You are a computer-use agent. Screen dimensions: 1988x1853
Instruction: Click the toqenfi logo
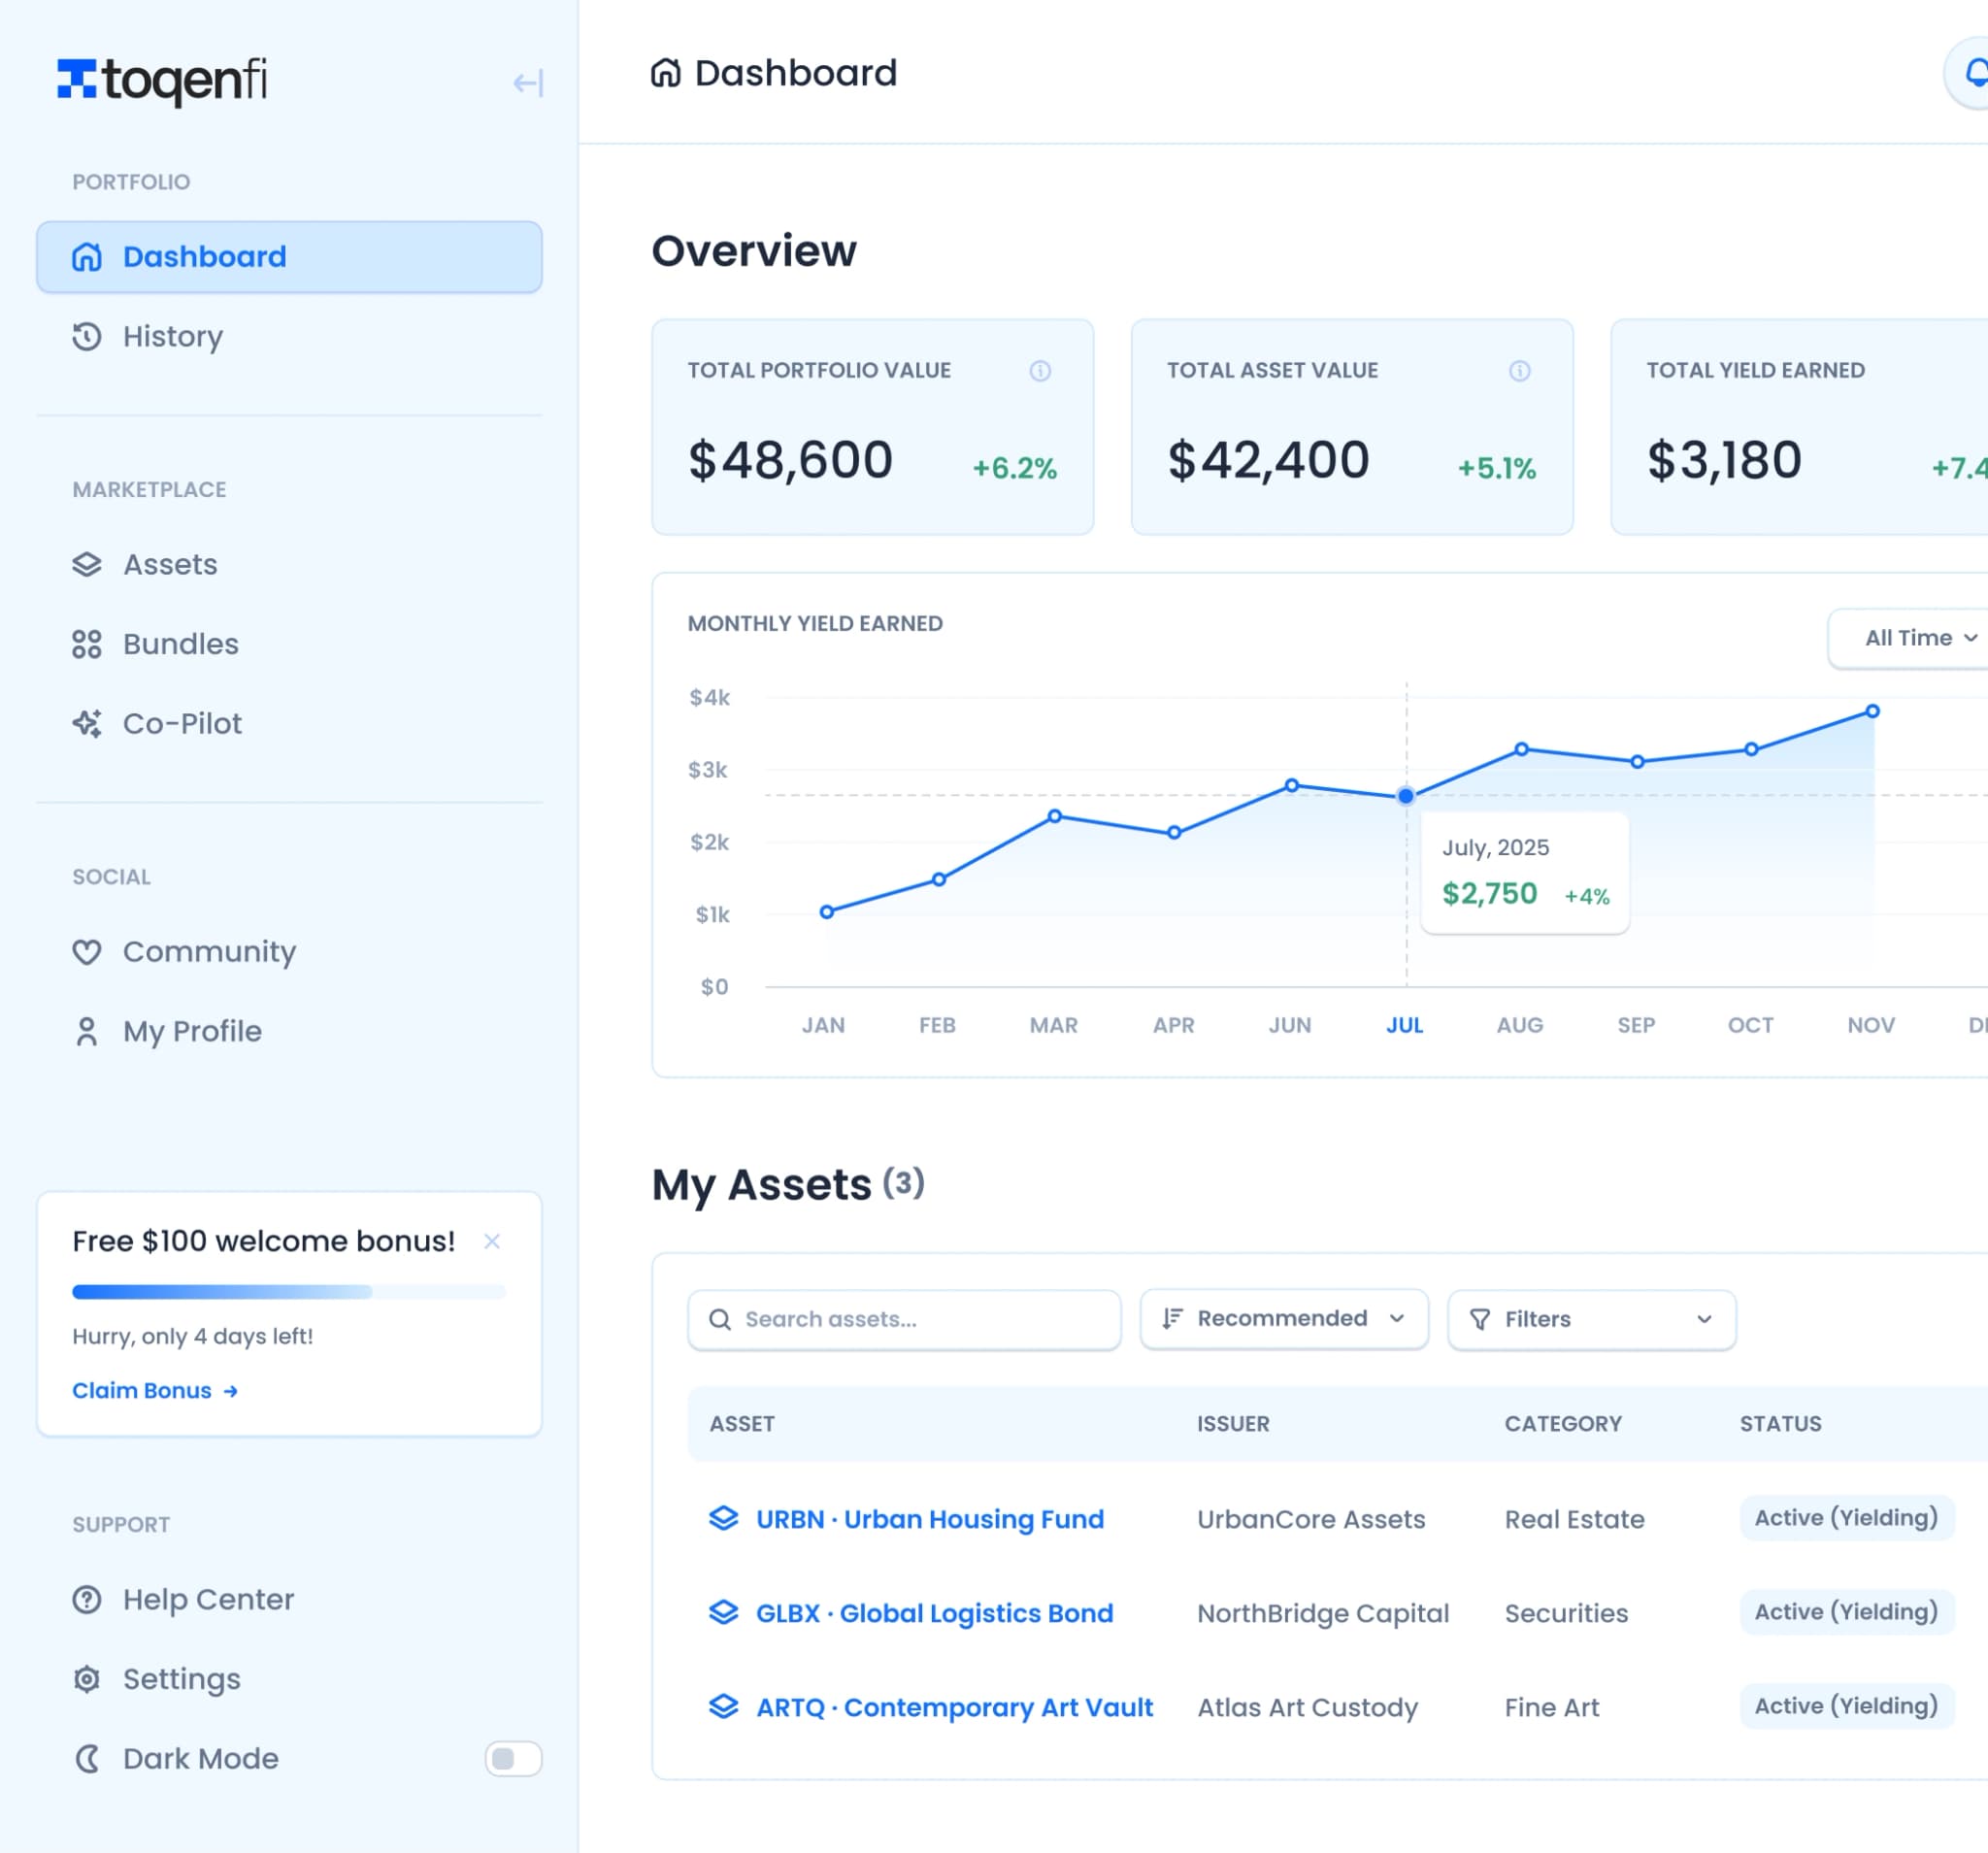(162, 80)
